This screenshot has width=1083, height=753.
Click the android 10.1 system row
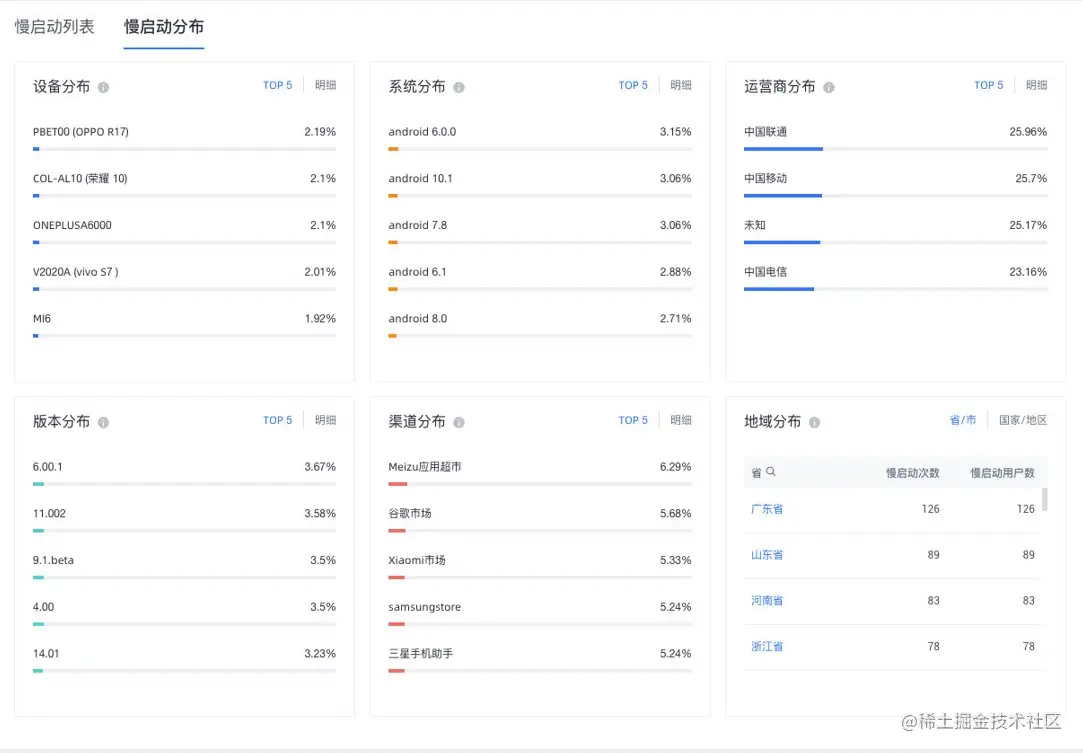[540, 185]
